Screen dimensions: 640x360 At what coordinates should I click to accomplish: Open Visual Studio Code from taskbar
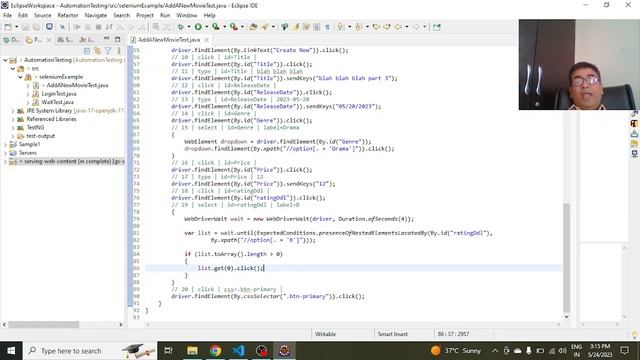click(238, 351)
